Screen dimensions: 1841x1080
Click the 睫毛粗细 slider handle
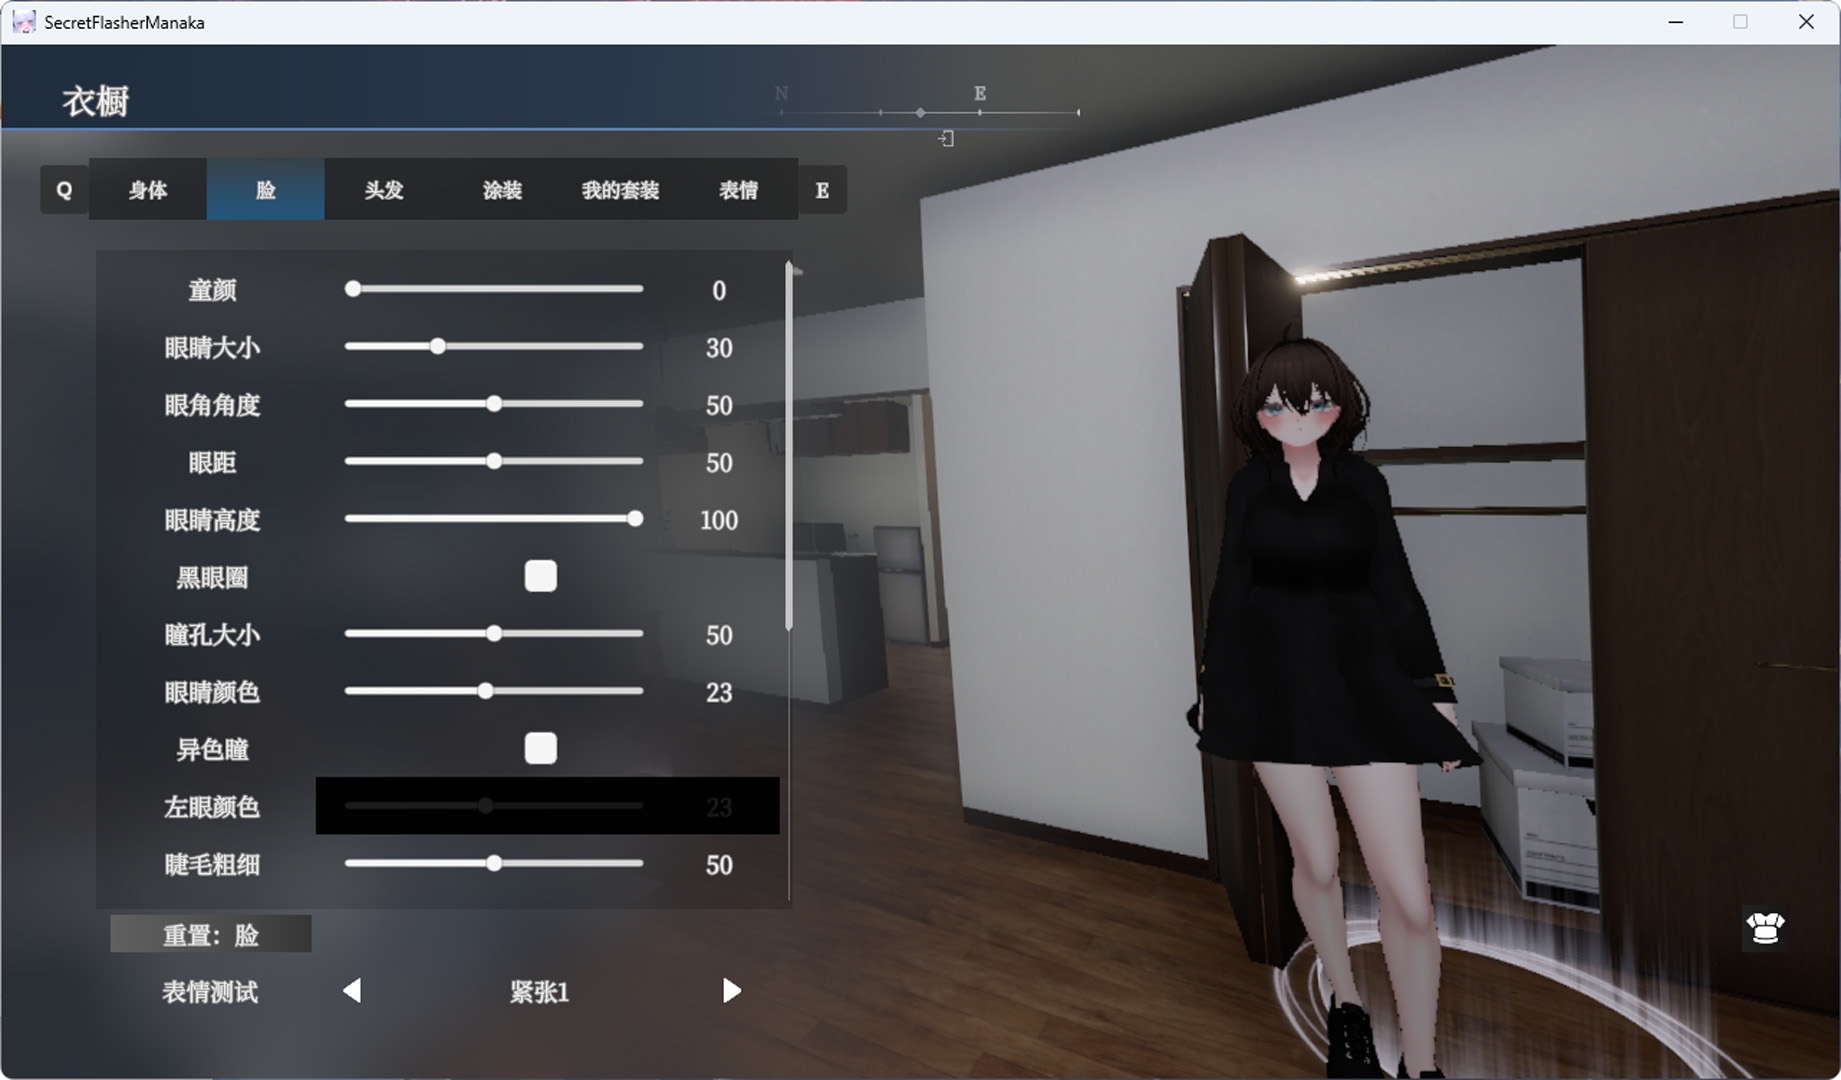pos(494,864)
